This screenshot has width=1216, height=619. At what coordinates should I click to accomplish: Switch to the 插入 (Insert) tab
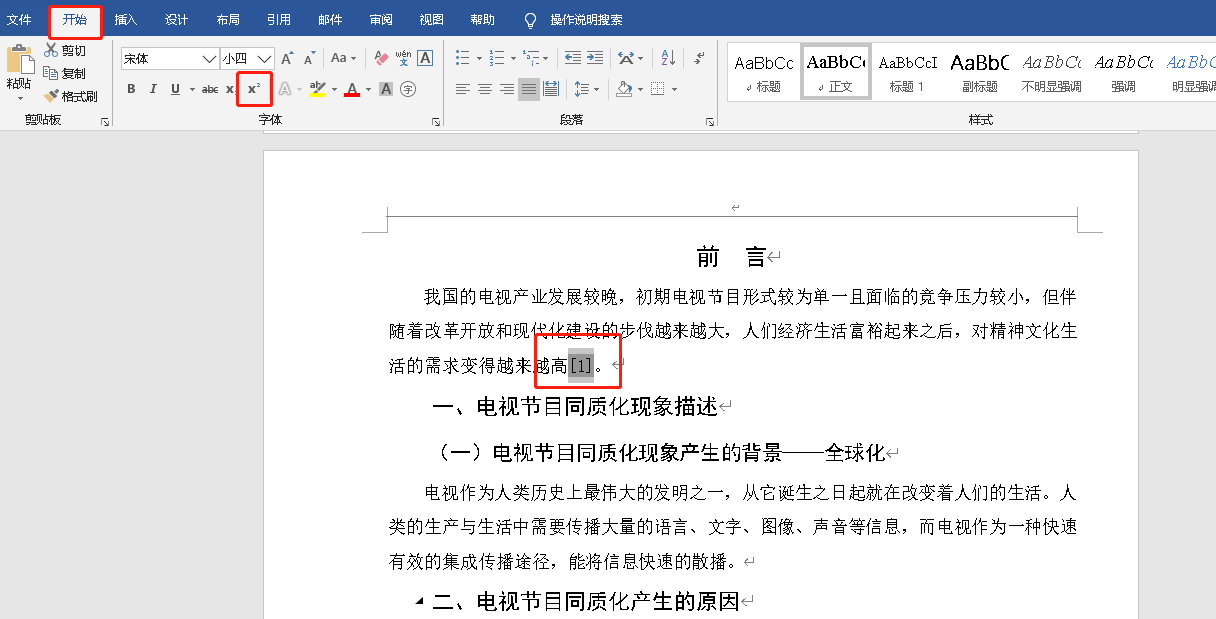click(126, 20)
